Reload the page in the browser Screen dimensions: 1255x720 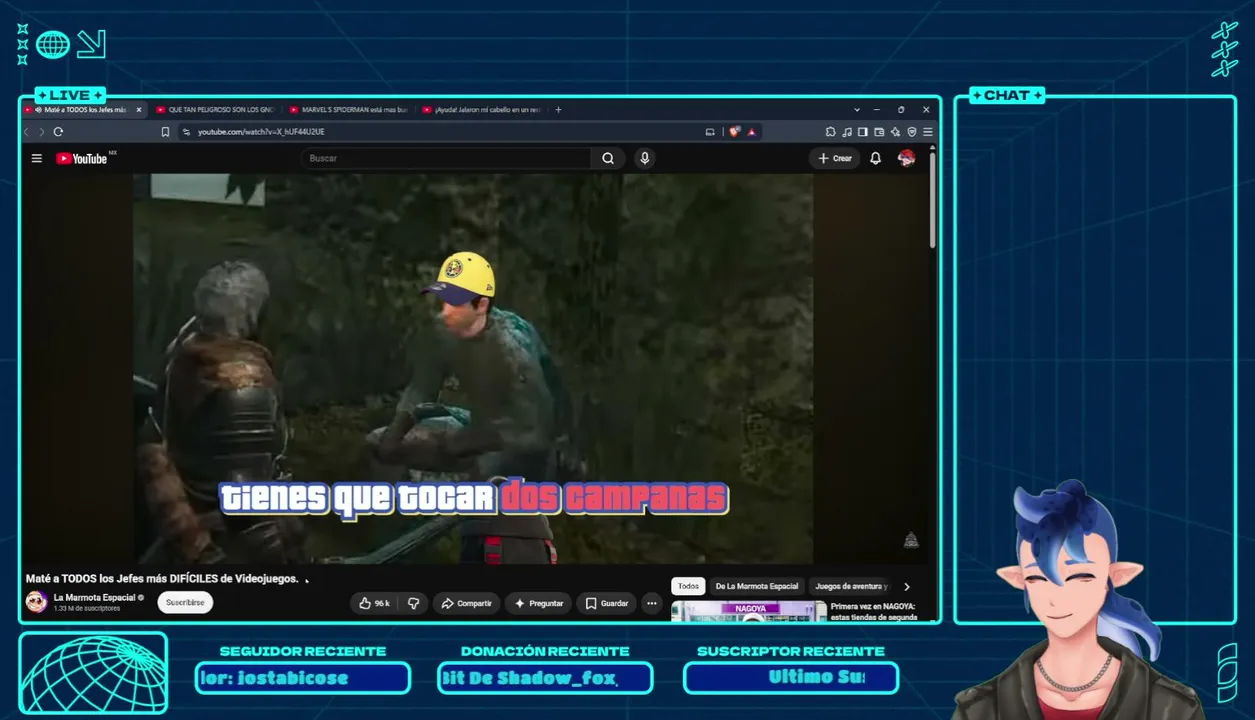point(58,132)
